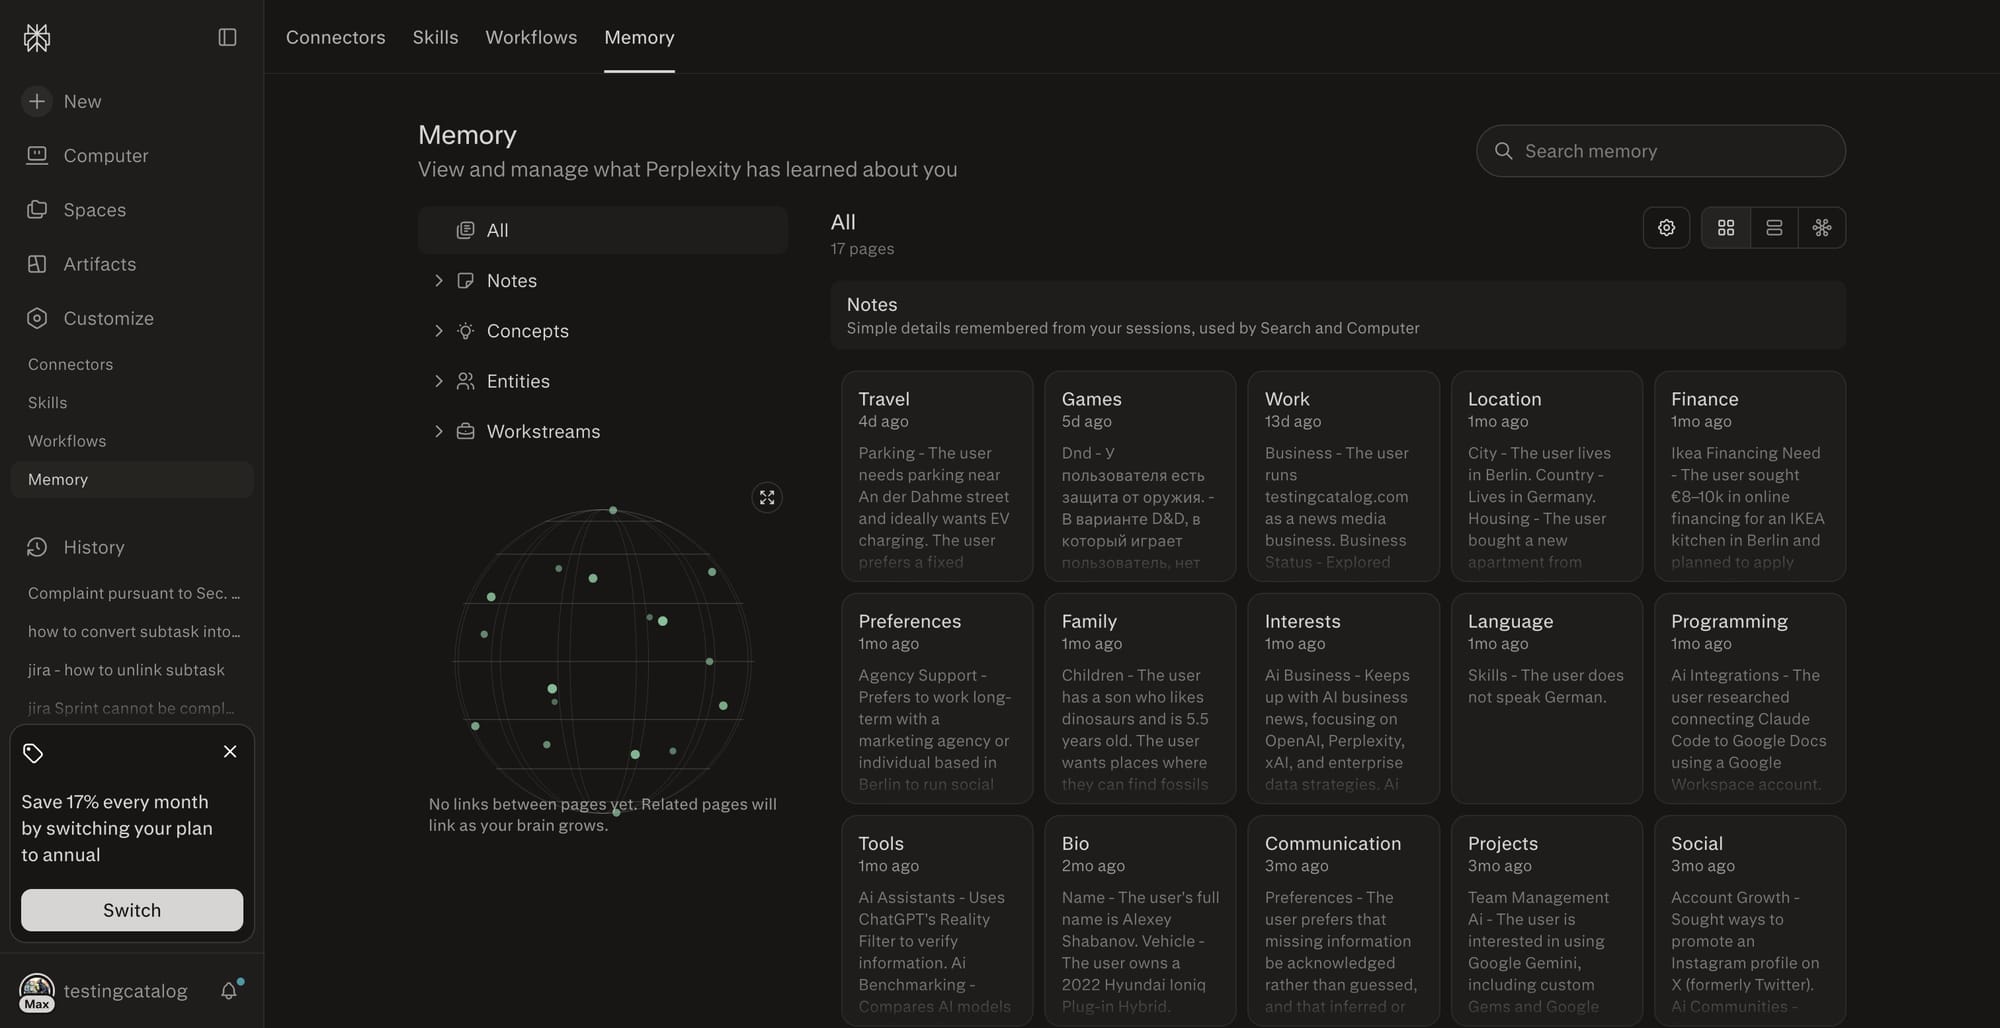Open the Preferences memory card

click(937, 698)
